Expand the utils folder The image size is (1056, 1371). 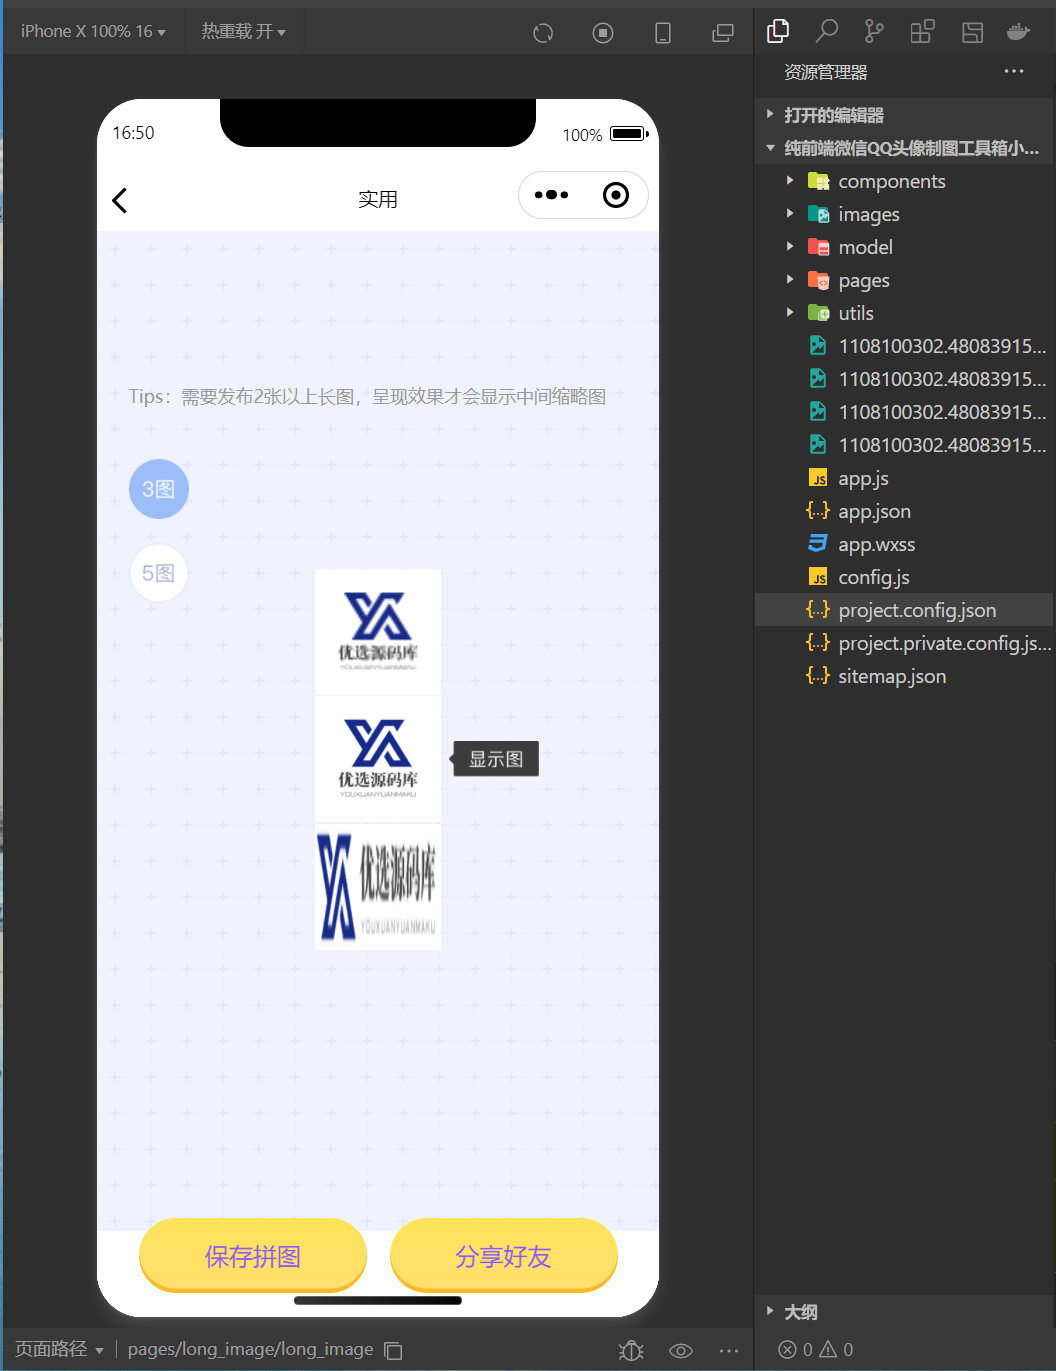pyautogui.click(x=905, y=313)
